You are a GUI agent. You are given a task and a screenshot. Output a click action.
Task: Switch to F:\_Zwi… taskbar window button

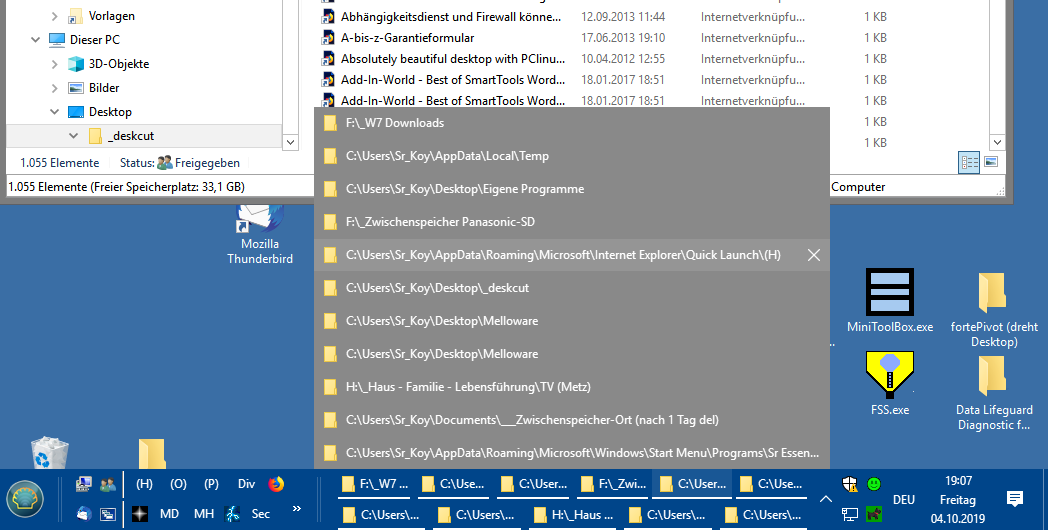pos(614,484)
